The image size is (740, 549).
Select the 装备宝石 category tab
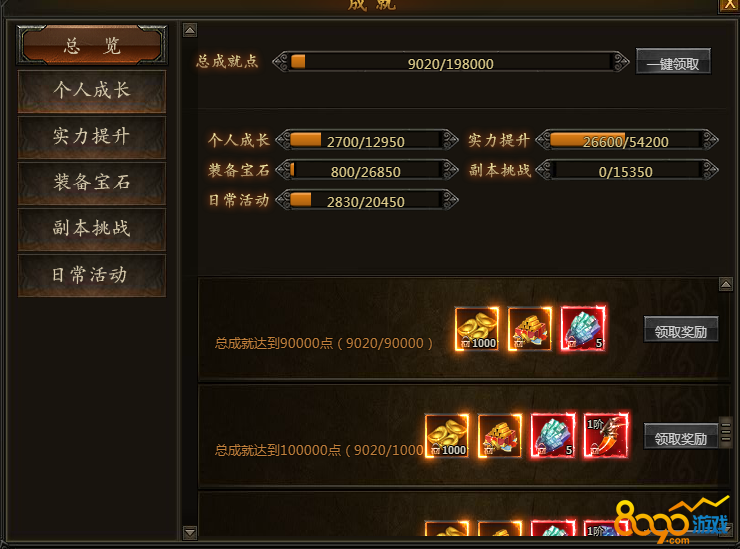click(x=92, y=183)
